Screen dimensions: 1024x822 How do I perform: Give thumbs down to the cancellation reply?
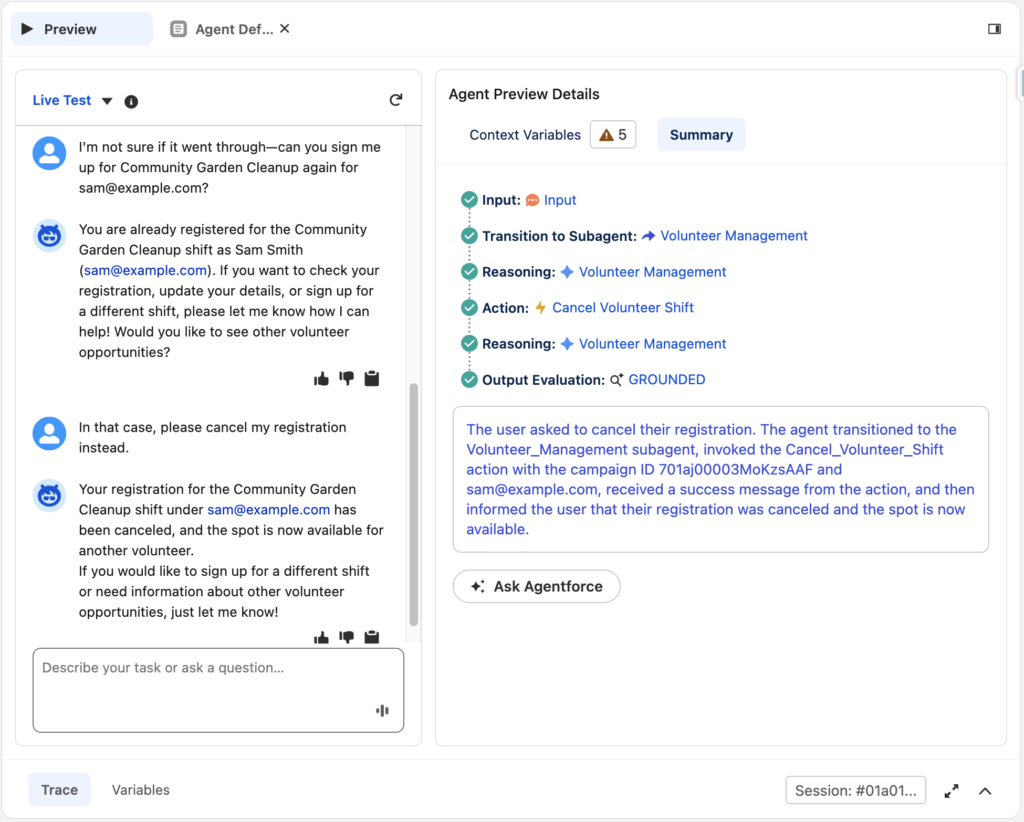coord(347,637)
